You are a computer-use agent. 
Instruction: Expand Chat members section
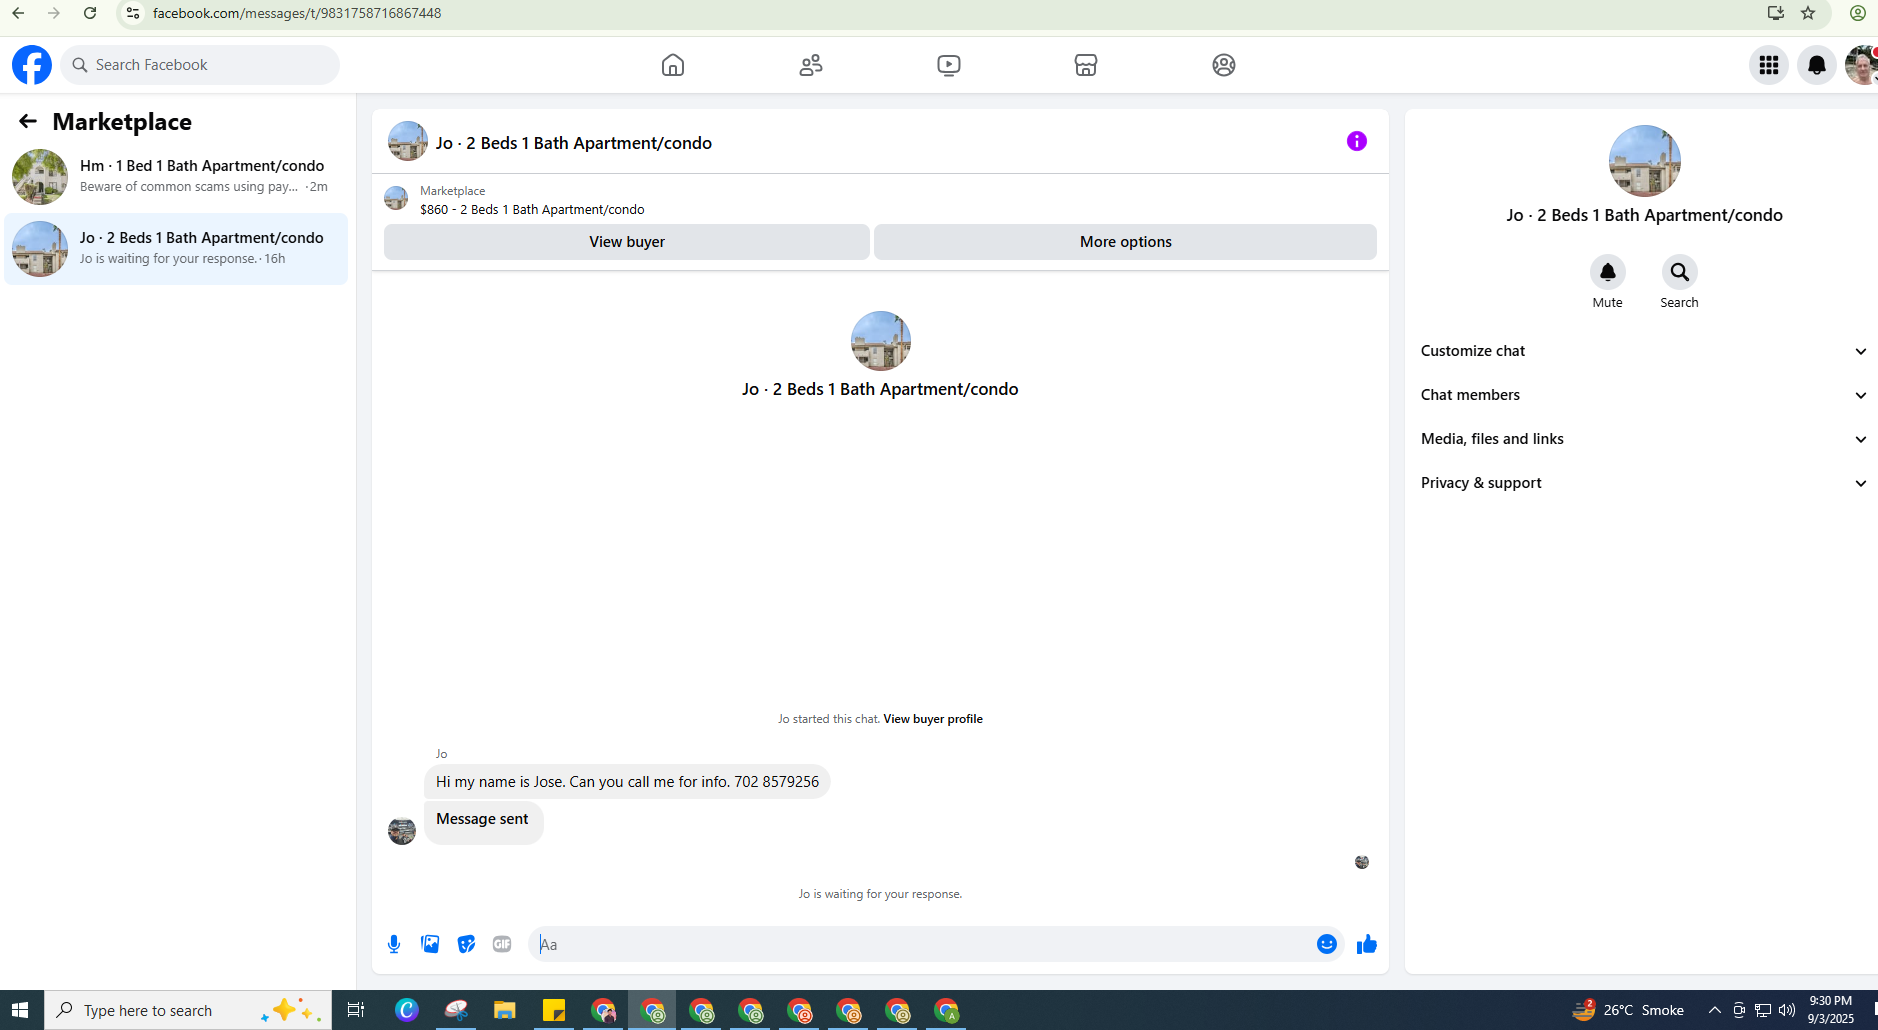1644,395
